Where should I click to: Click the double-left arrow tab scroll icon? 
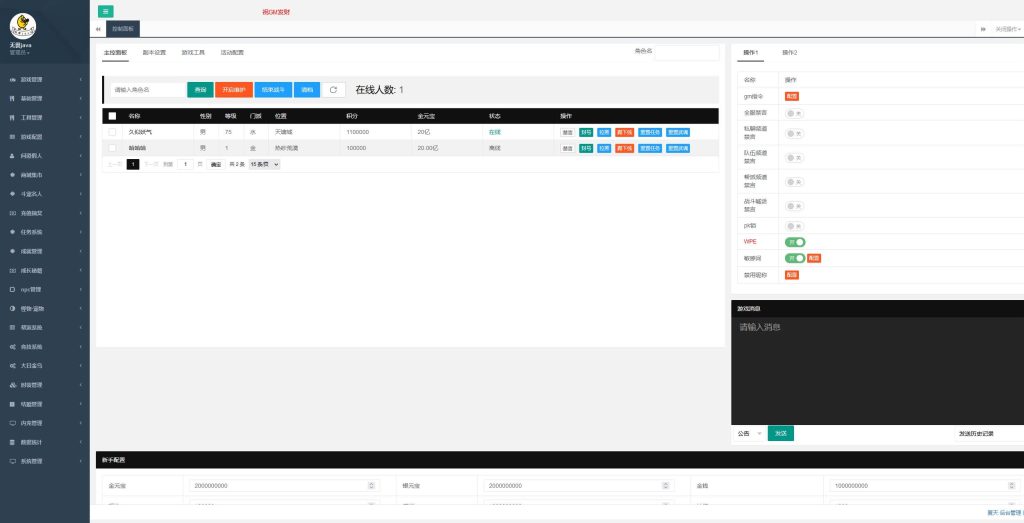[98, 29]
